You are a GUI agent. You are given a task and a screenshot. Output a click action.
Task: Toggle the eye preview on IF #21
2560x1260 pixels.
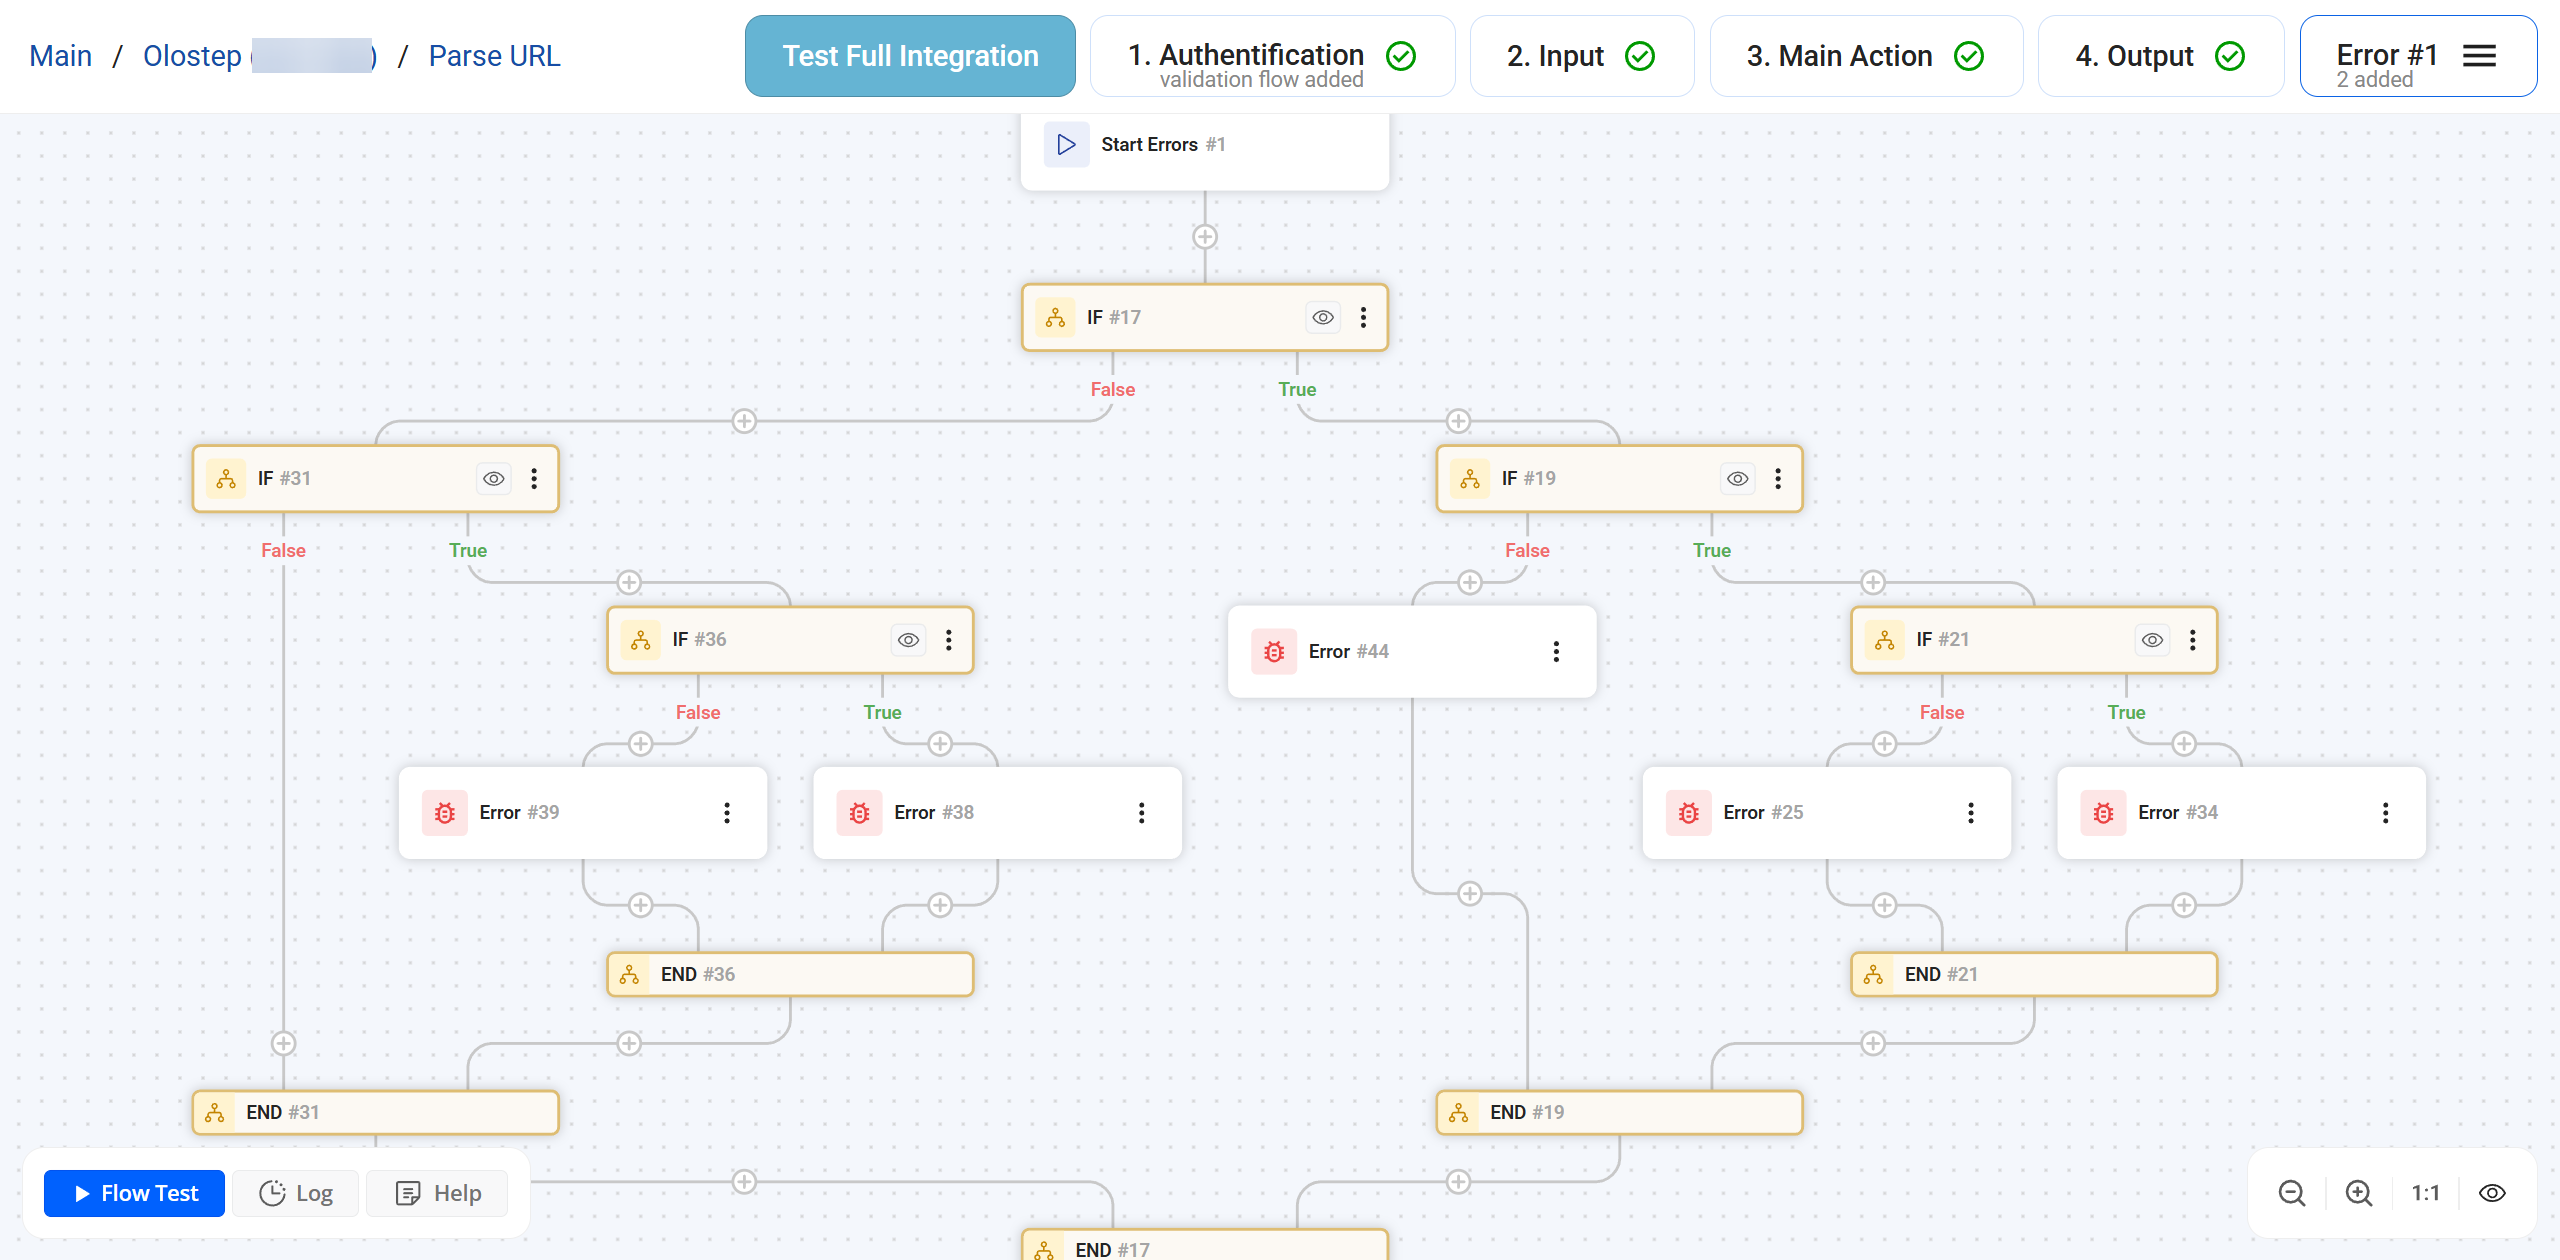(x=2152, y=640)
